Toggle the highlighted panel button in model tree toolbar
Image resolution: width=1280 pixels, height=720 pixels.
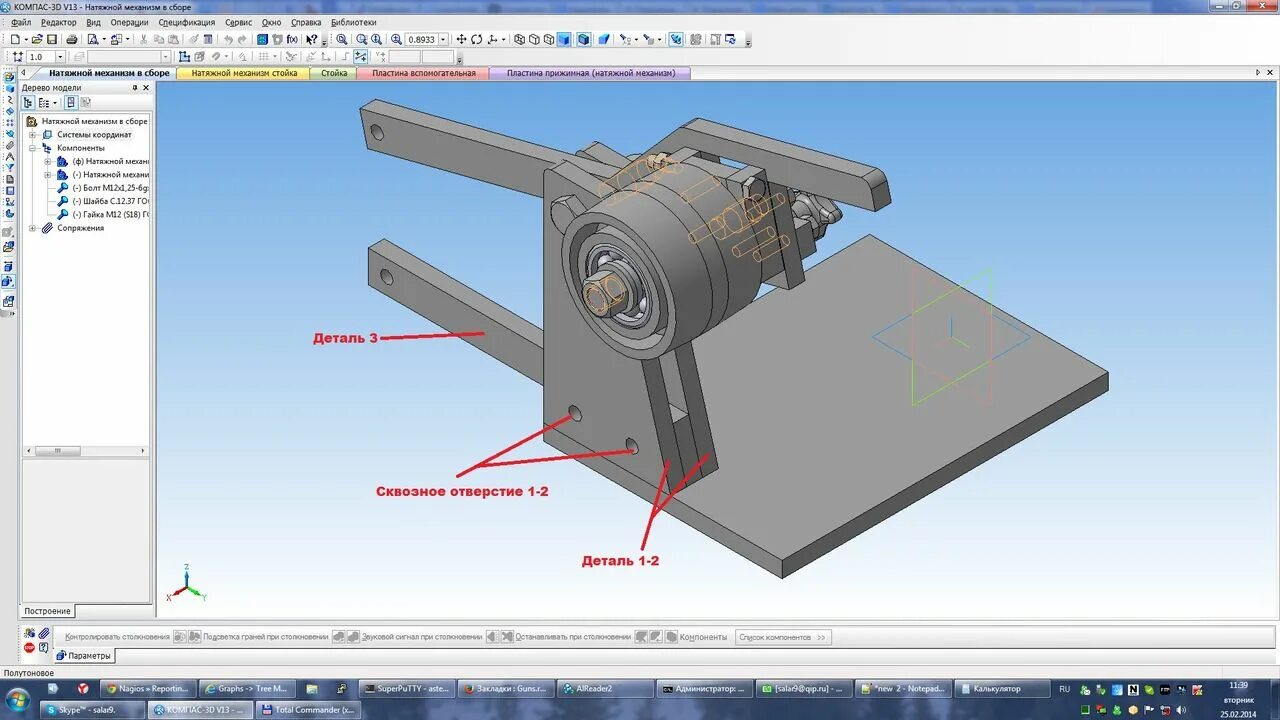click(x=71, y=102)
